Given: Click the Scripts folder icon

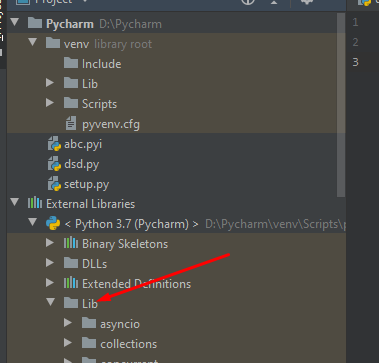Looking at the screenshot, I should coord(71,103).
